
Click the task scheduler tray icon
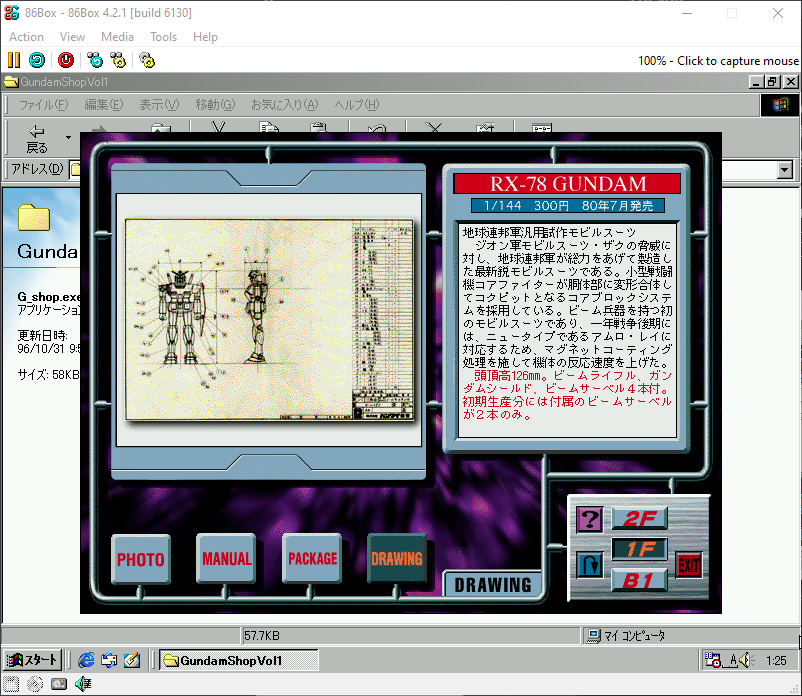(x=712, y=660)
